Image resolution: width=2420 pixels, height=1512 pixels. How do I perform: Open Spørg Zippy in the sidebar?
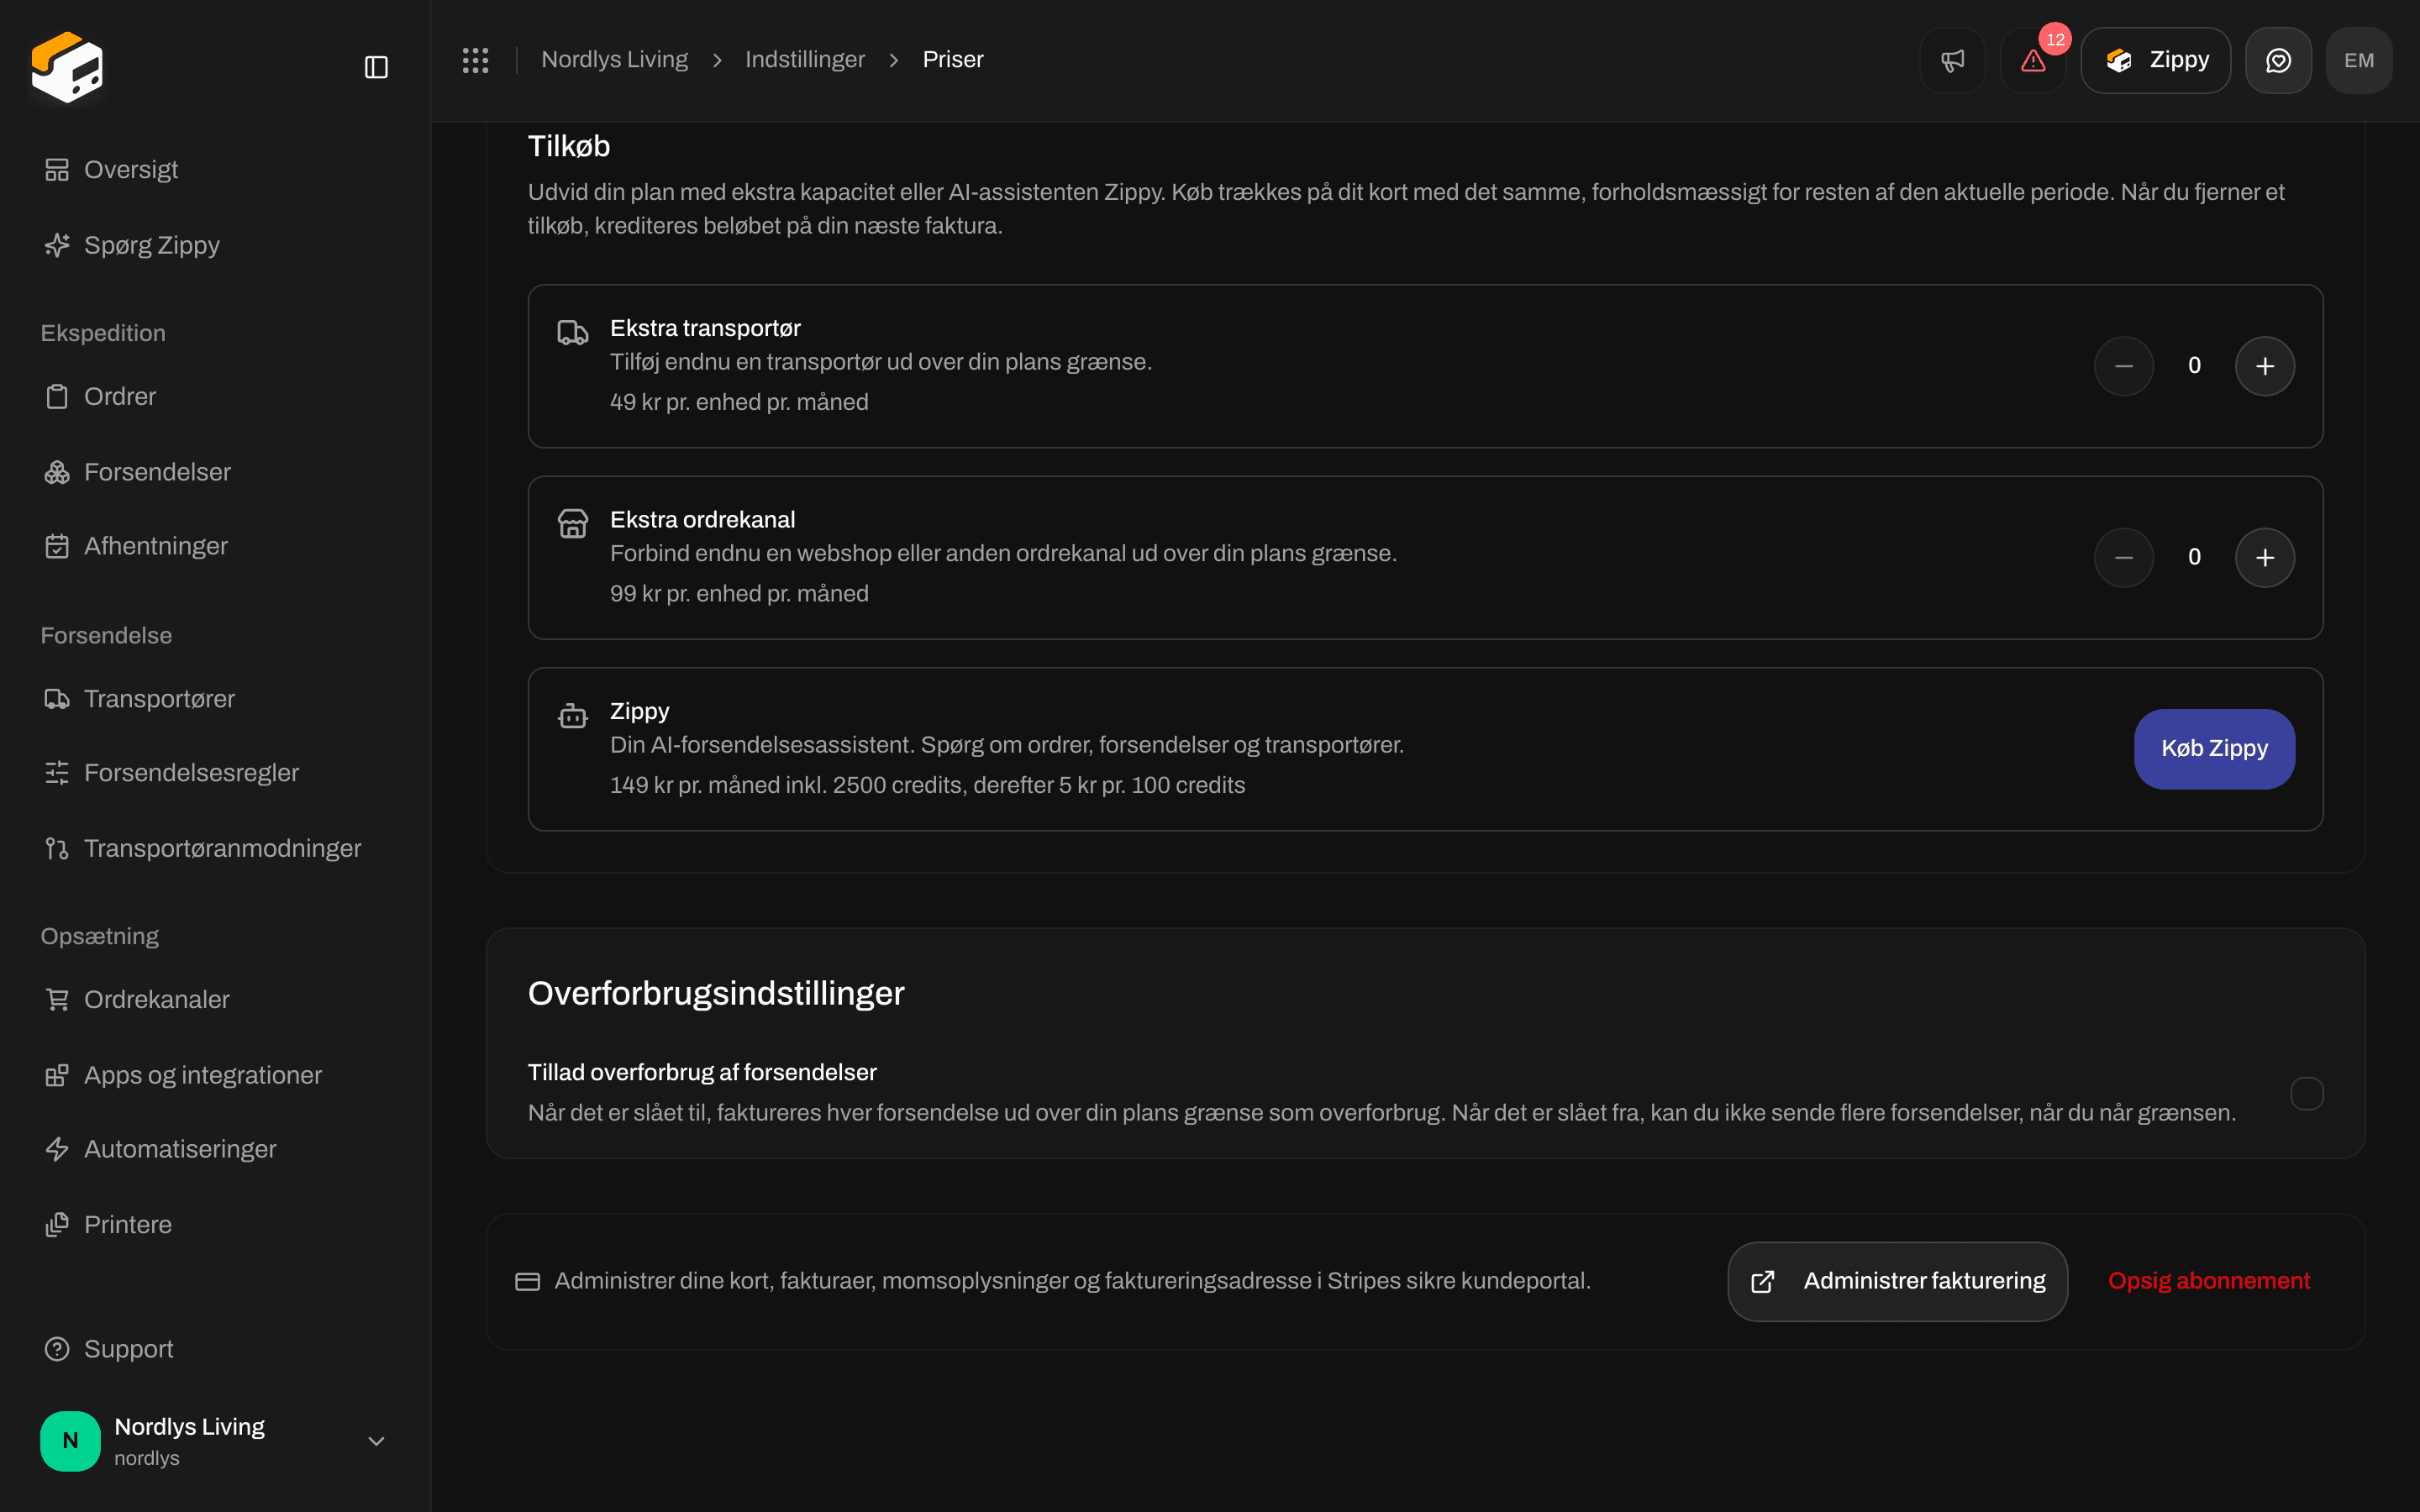(215, 245)
